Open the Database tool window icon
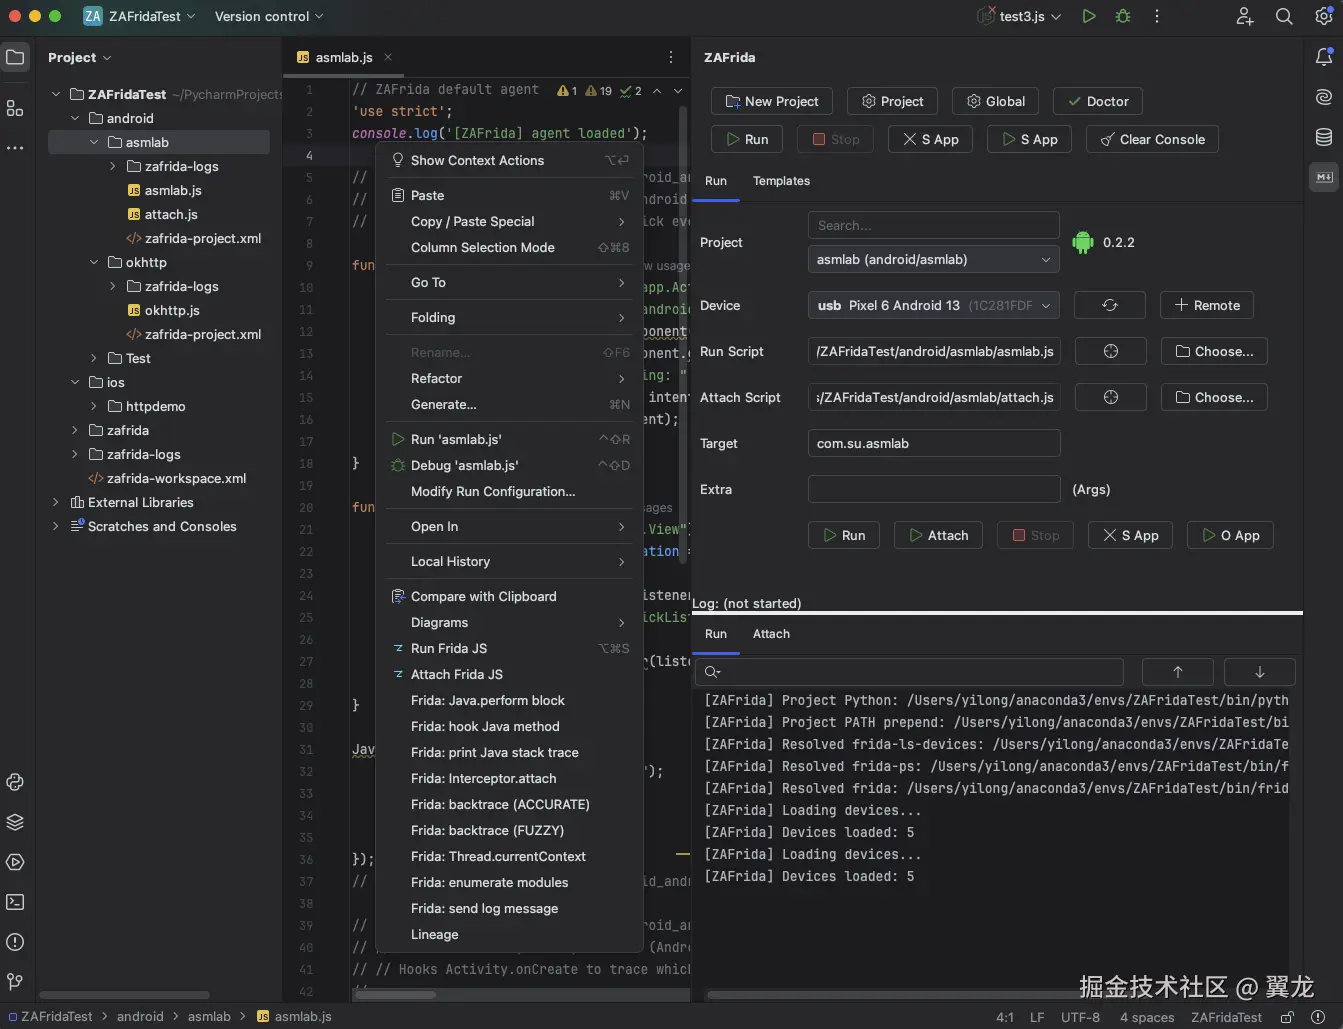 (1324, 137)
